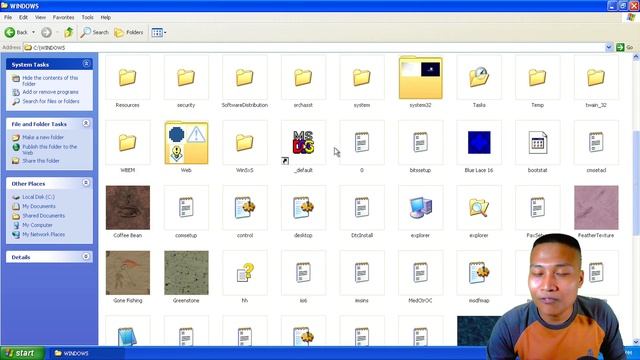The height and width of the screenshot is (360, 640).
Task: Expand the Address bar dropdown
Action: click(x=609, y=47)
